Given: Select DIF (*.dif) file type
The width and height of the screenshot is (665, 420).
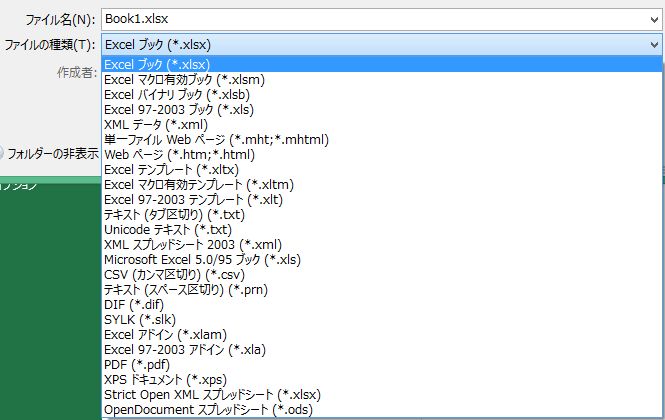Looking at the screenshot, I should [382, 305].
